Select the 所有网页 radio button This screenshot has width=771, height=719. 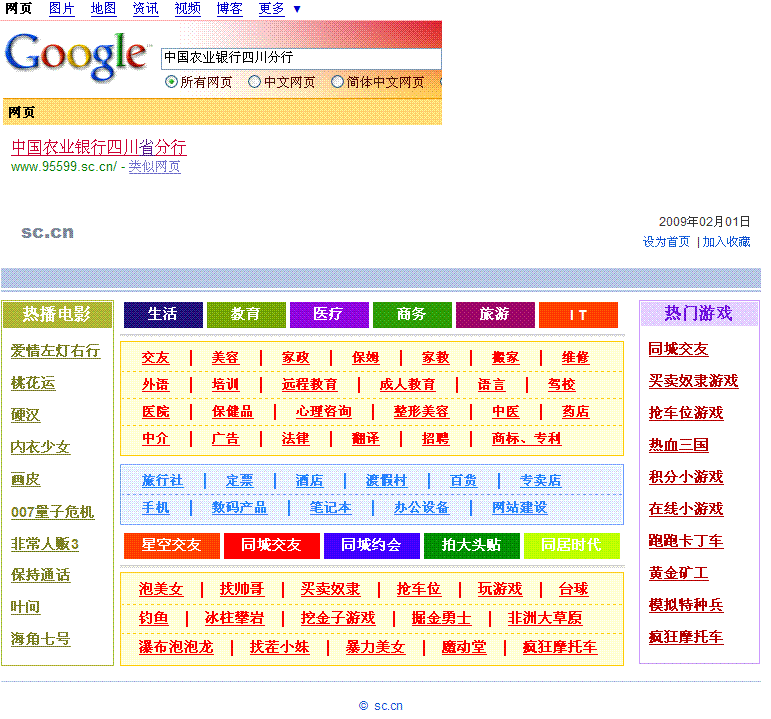[171, 82]
